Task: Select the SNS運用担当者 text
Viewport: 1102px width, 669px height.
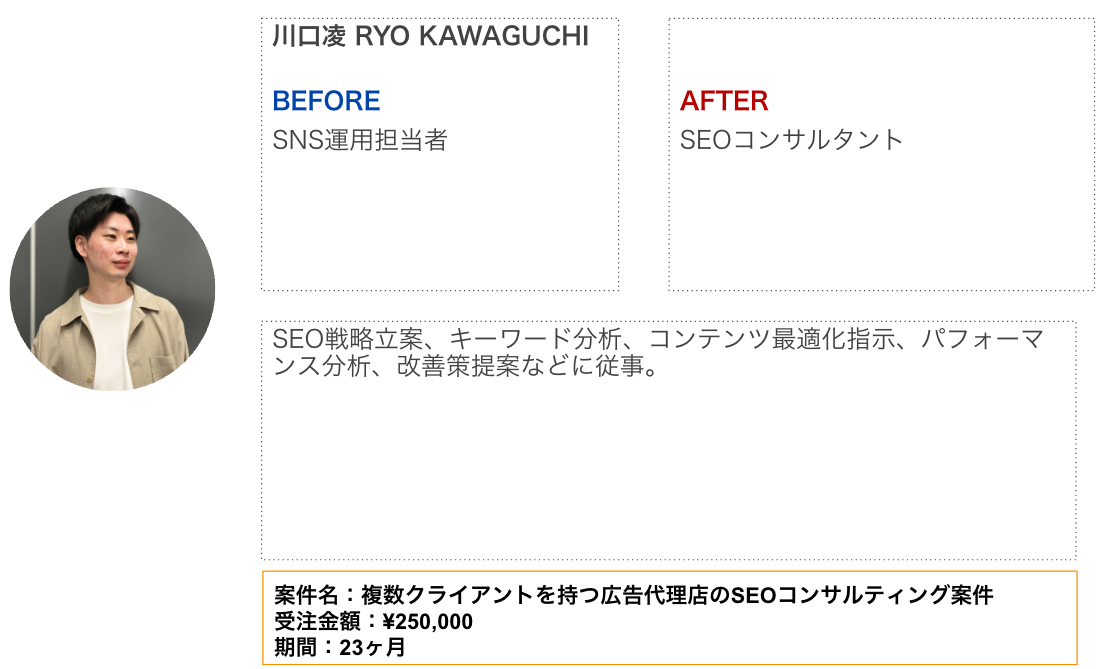Action: [360, 140]
